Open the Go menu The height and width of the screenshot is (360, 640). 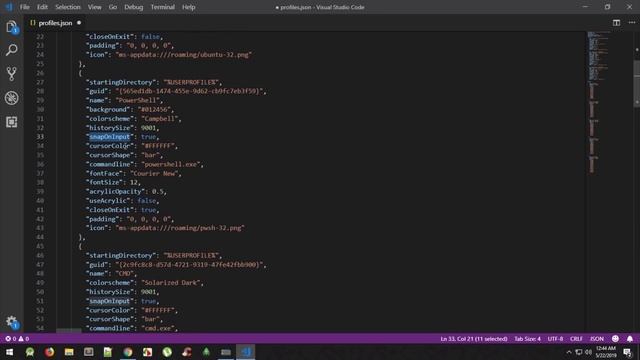coord(113,7)
